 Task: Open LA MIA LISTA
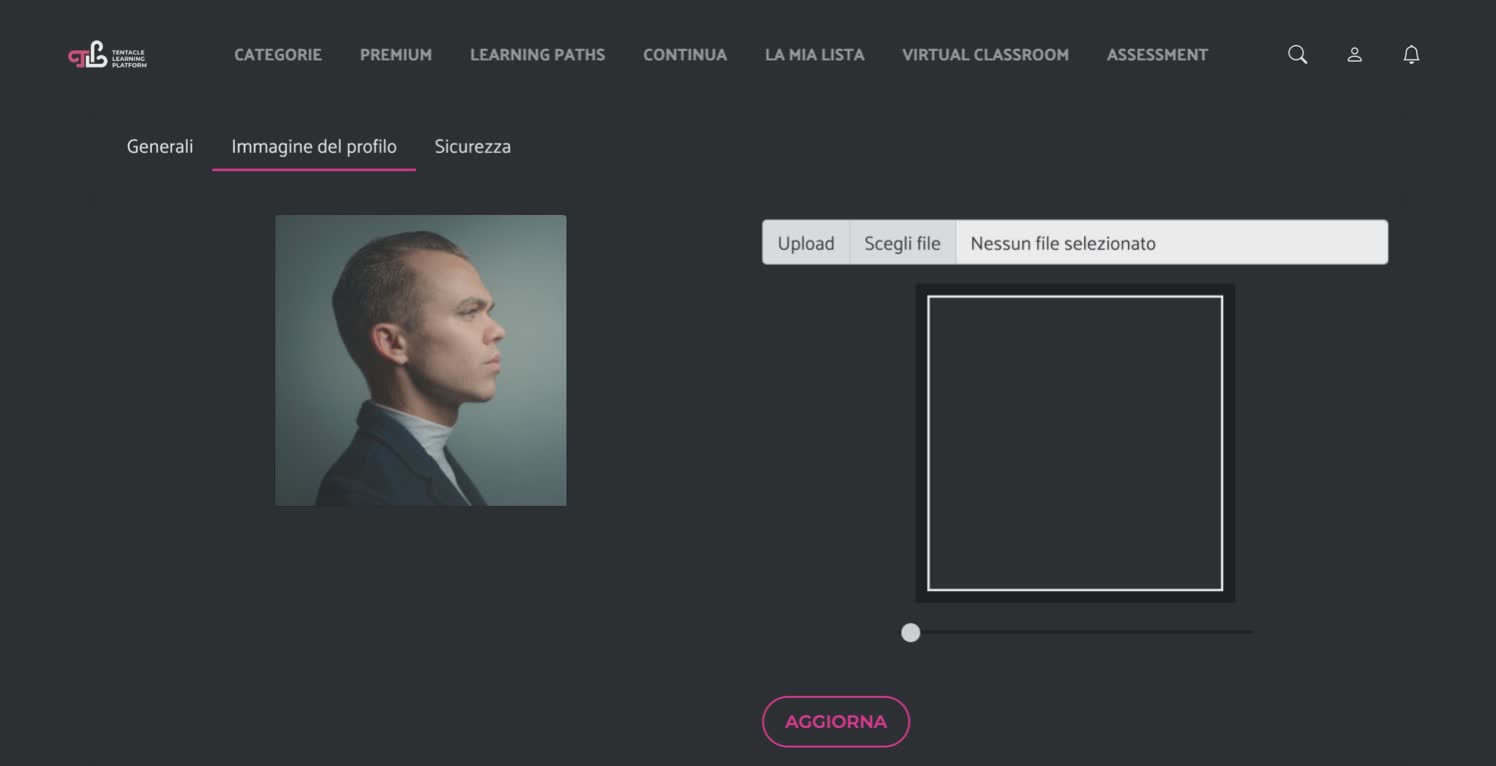[814, 55]
